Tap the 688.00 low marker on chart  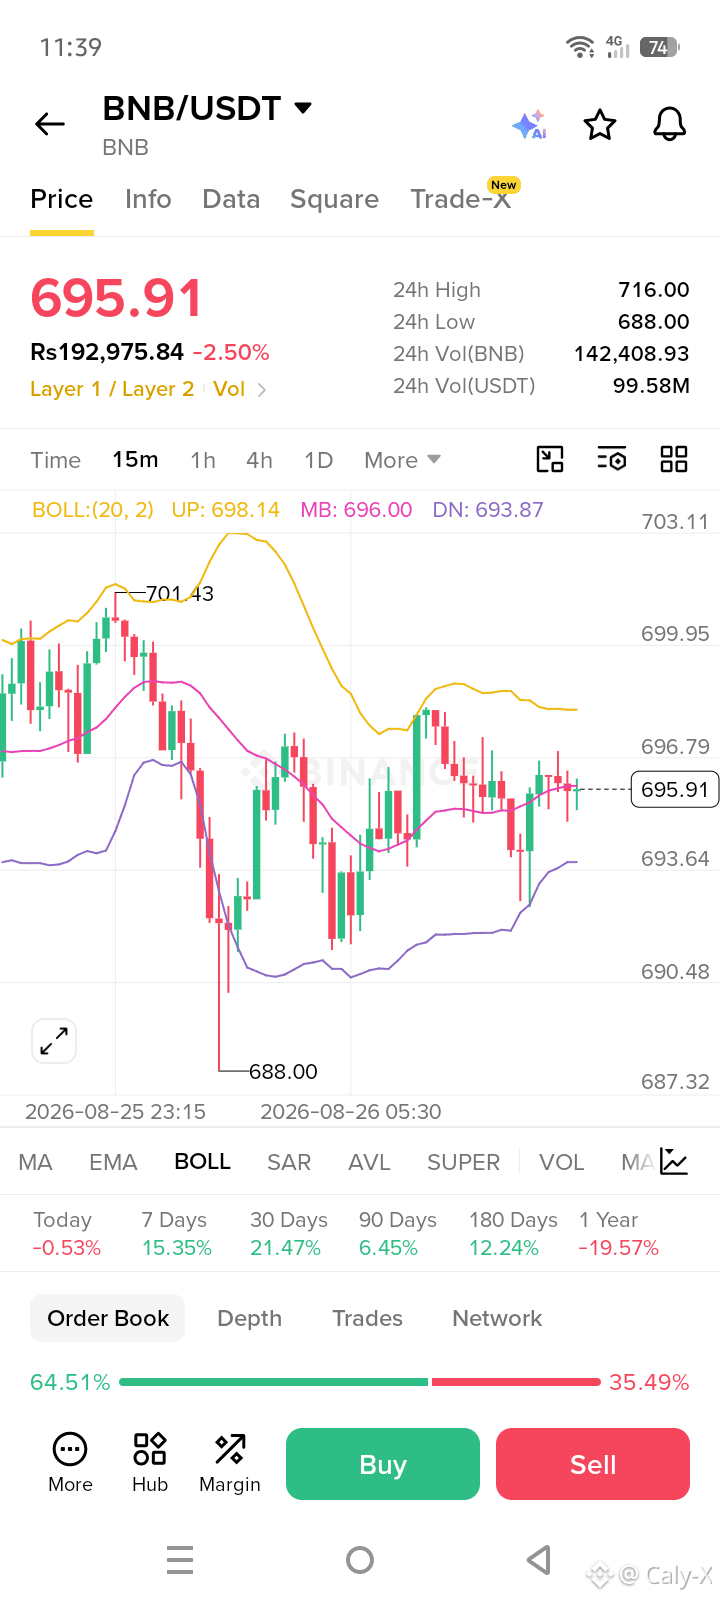click(x=283, y=1071)
